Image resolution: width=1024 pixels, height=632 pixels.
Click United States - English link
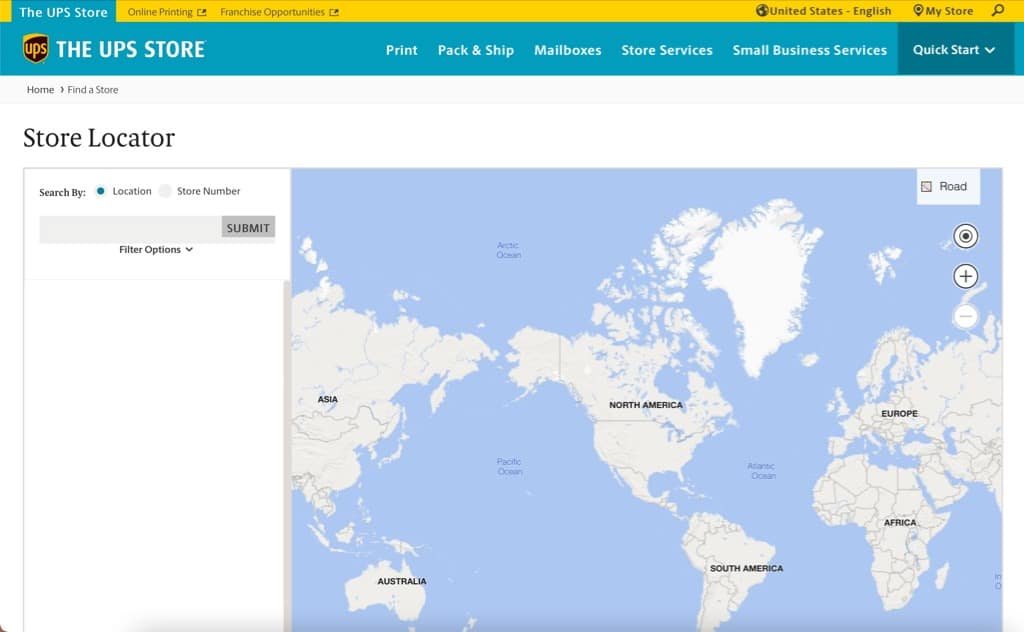click(830, 11)
